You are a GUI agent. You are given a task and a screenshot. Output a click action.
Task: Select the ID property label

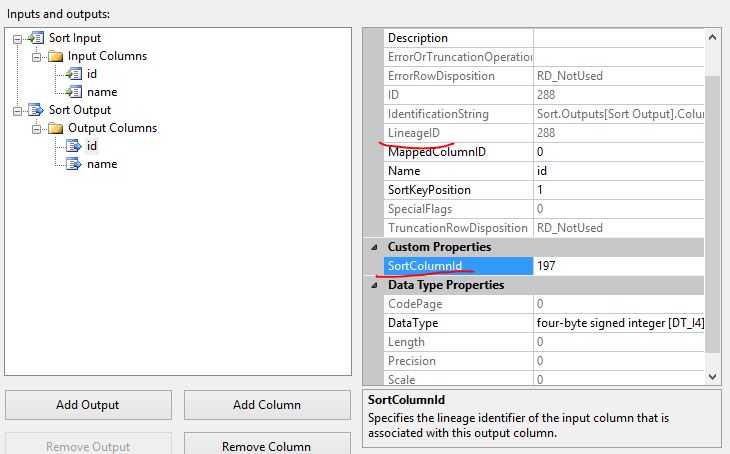pyautogui.click(x=393, y=95)
